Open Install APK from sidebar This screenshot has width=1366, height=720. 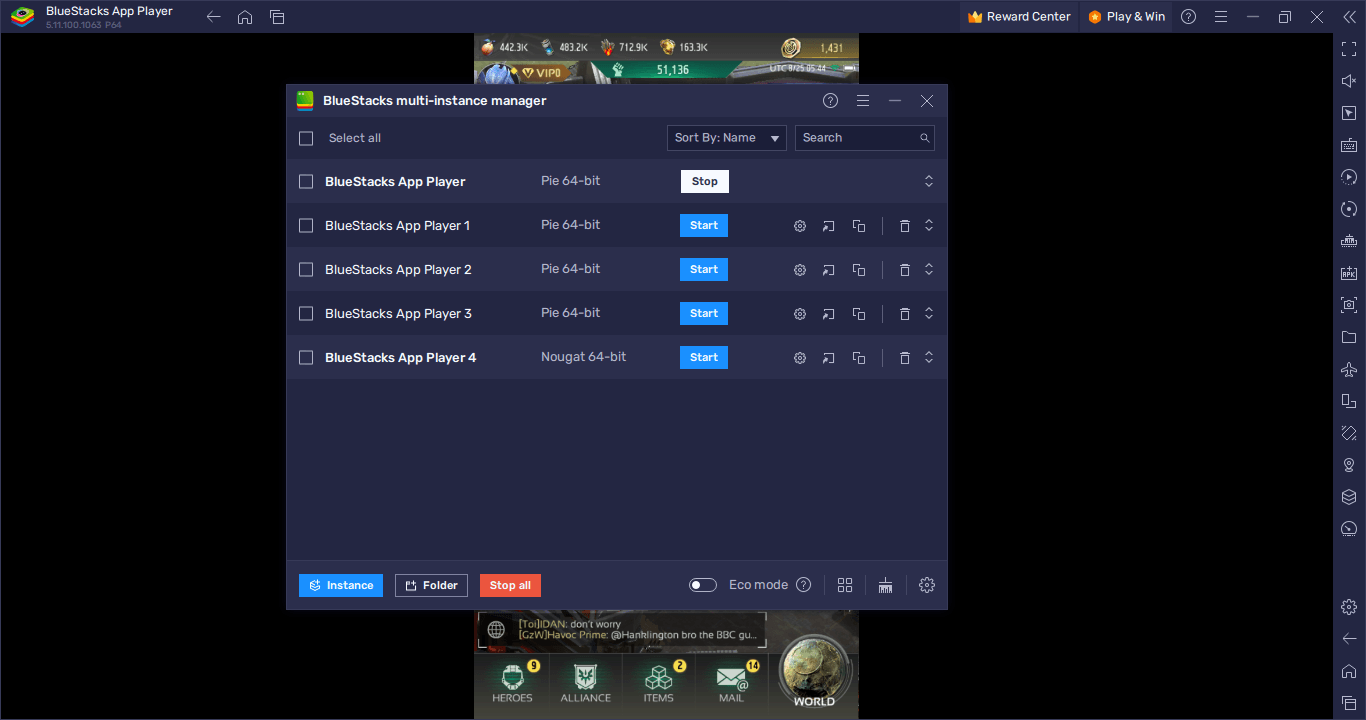pos(1349,273)
